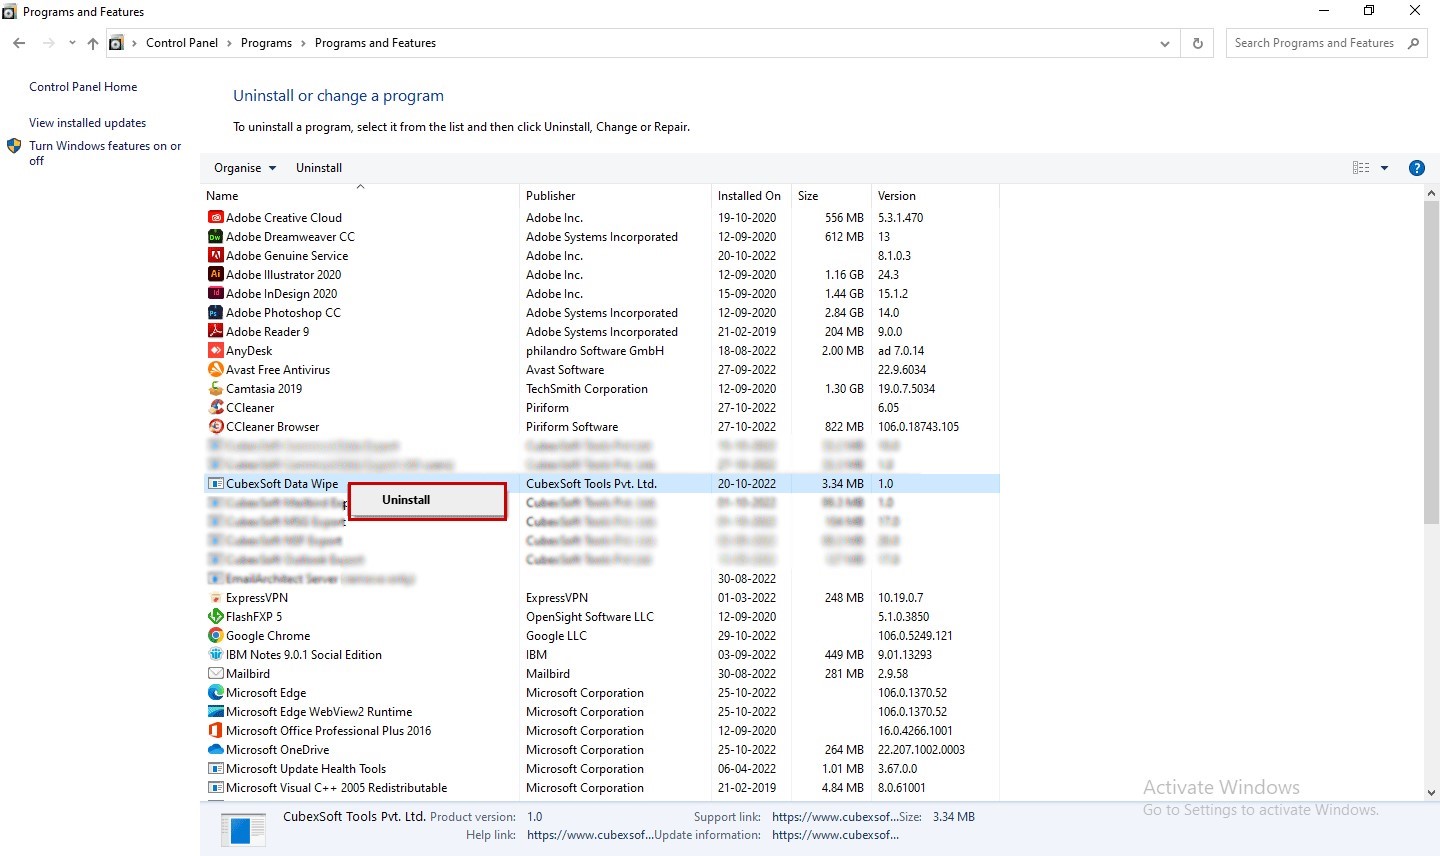Image resolution: width=1440 pixels, height=856 pixels.
Task: Click the Help link URL in details pane
Action: (x=590, y=835)
